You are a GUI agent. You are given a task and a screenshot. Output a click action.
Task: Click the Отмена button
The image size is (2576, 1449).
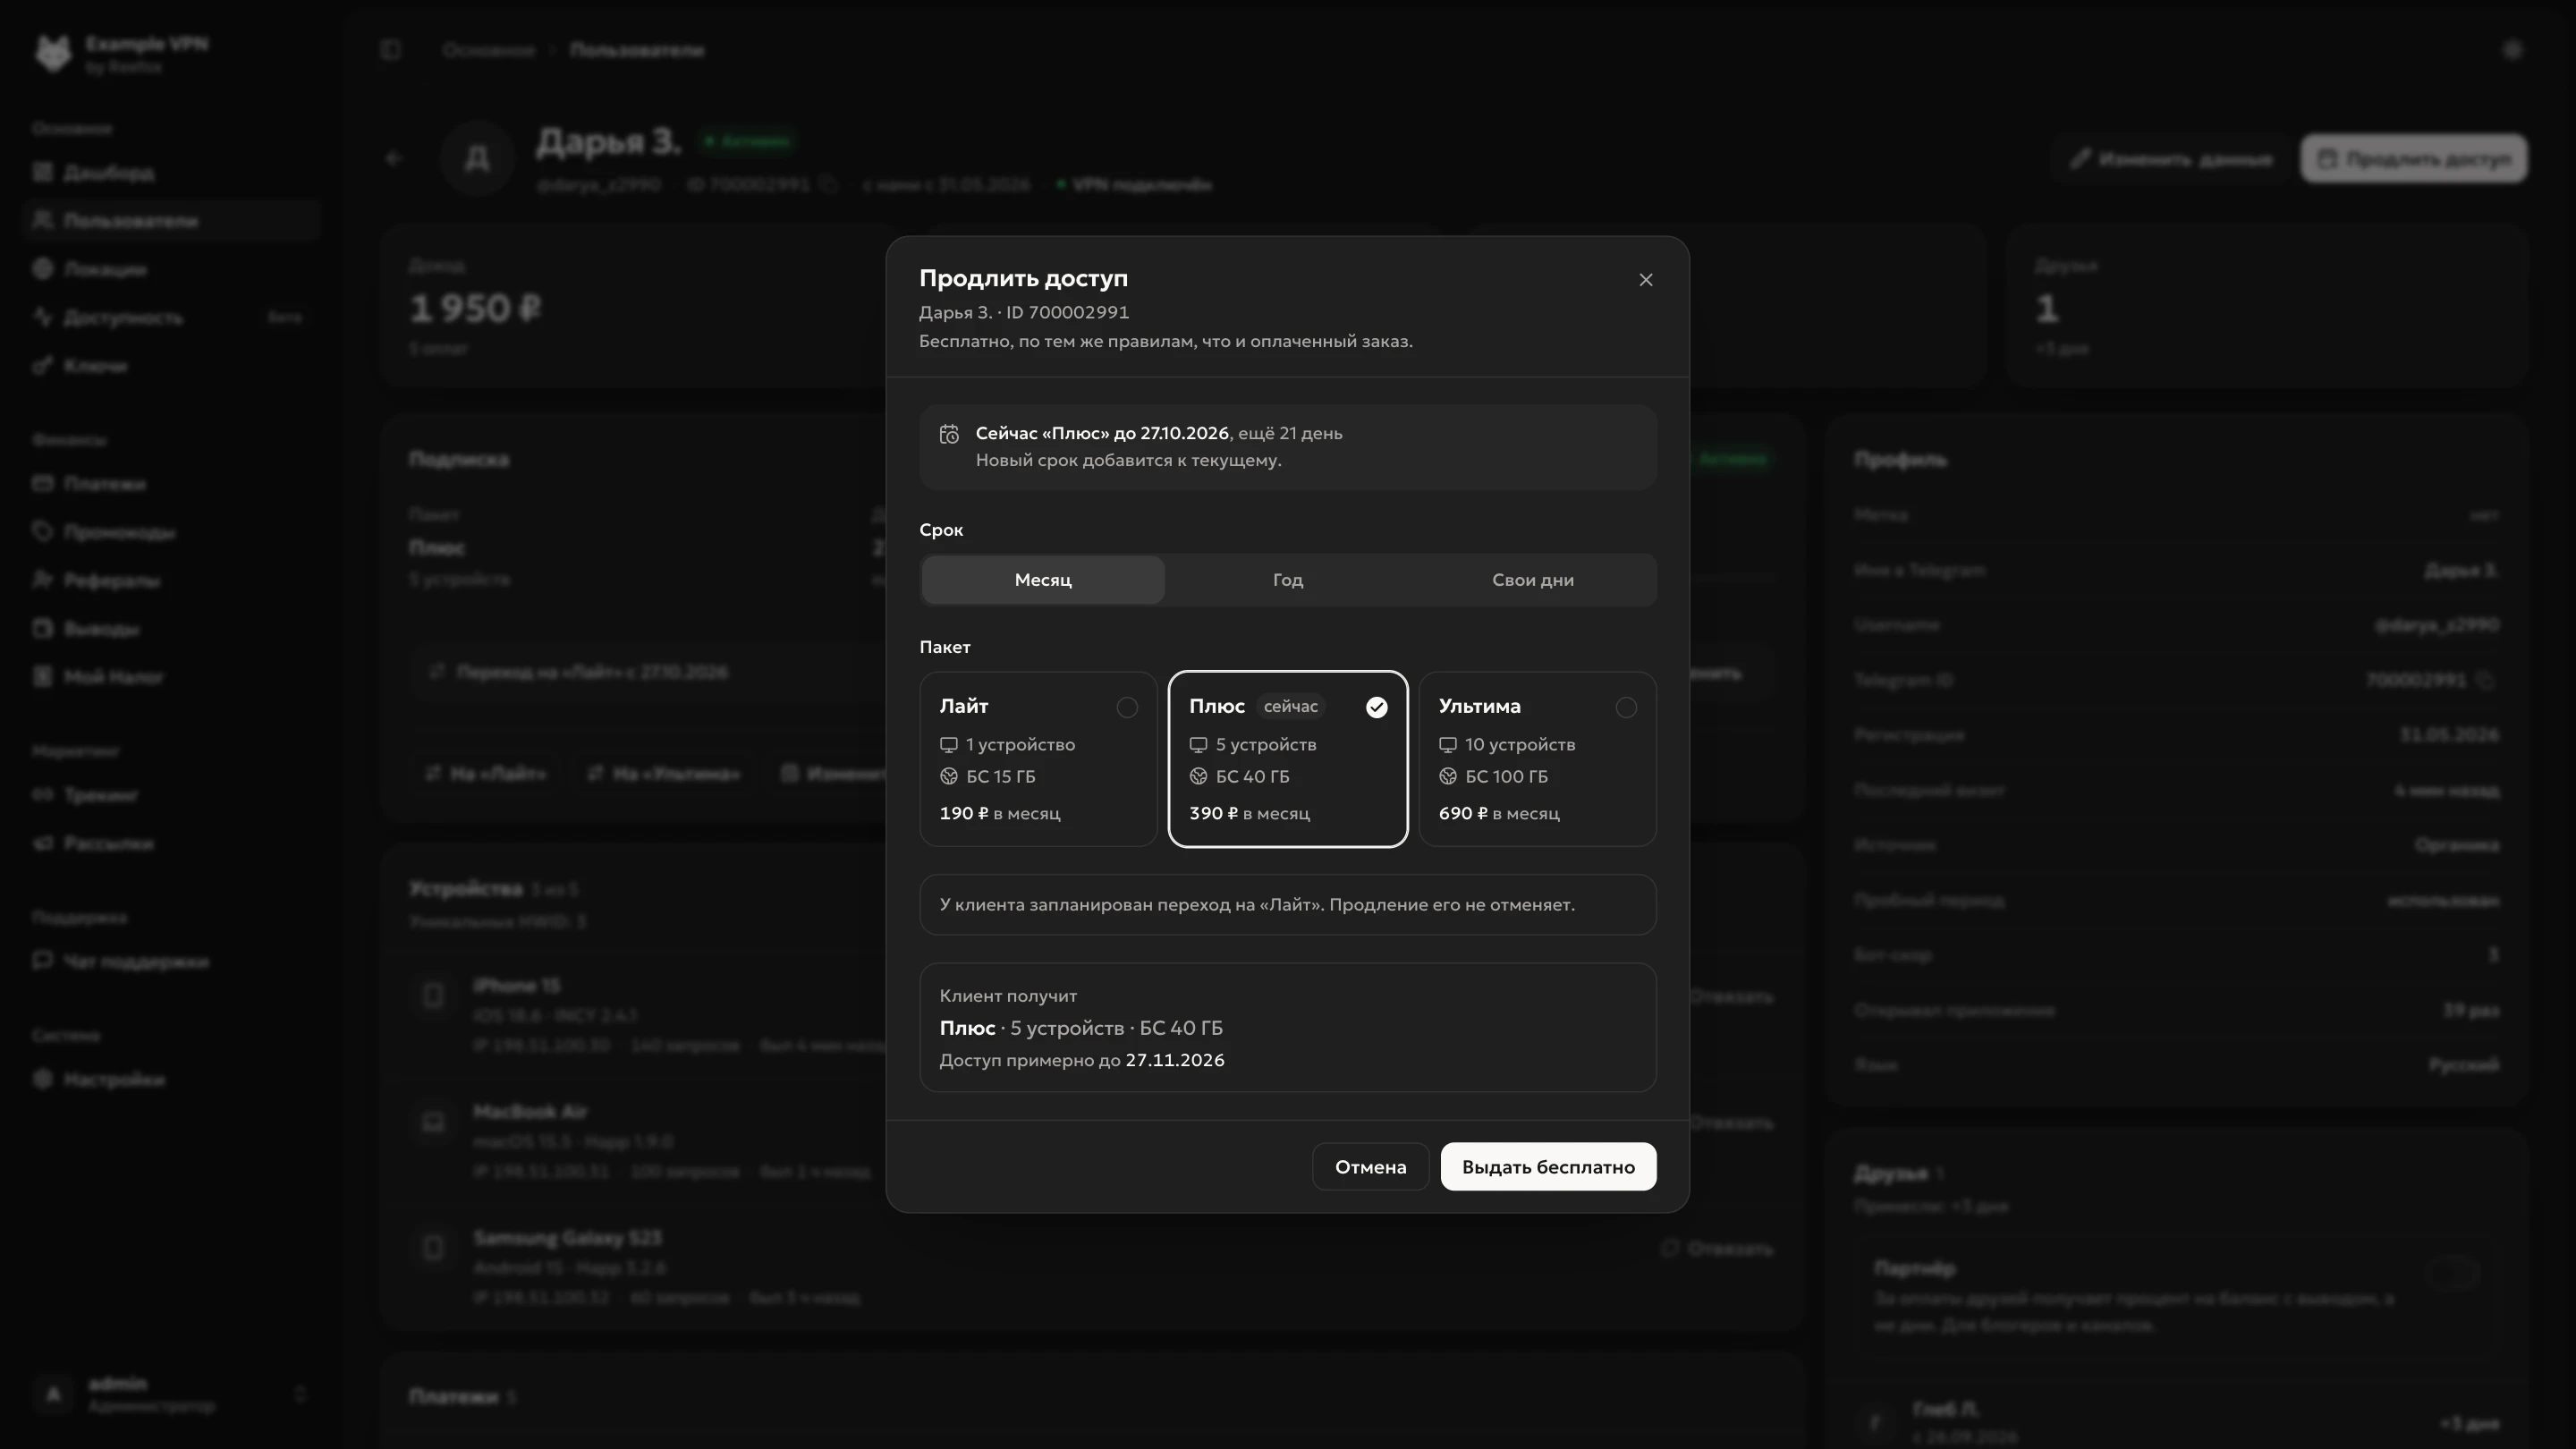click(x=1370, y=1167)
